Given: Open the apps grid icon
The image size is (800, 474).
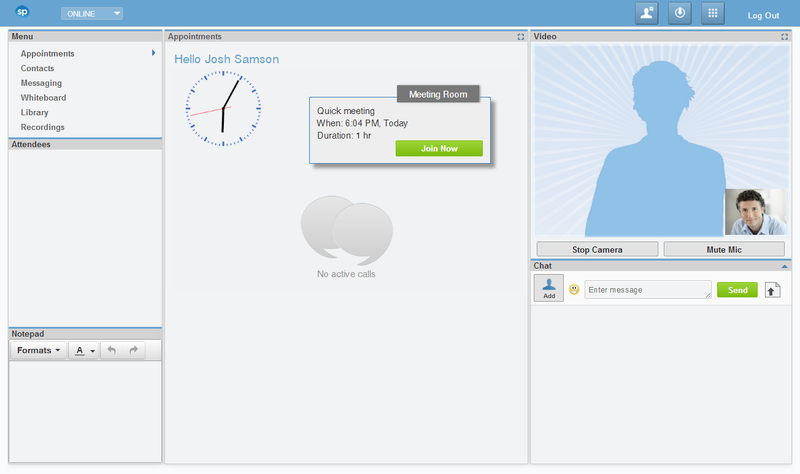Looking at the screenshot, I should point(713,13).
